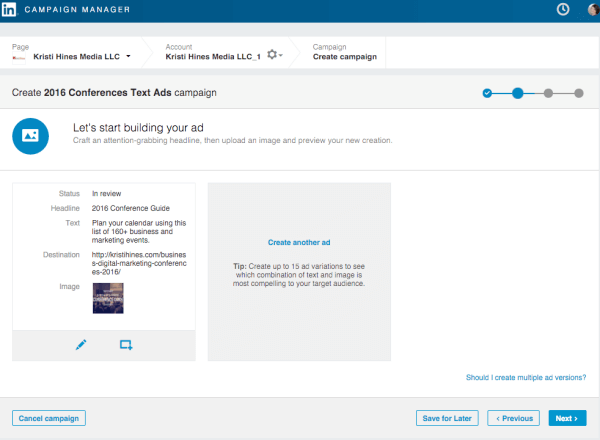Click the duplicate ad icon
600x440 pixels.
tap(126, 345)
